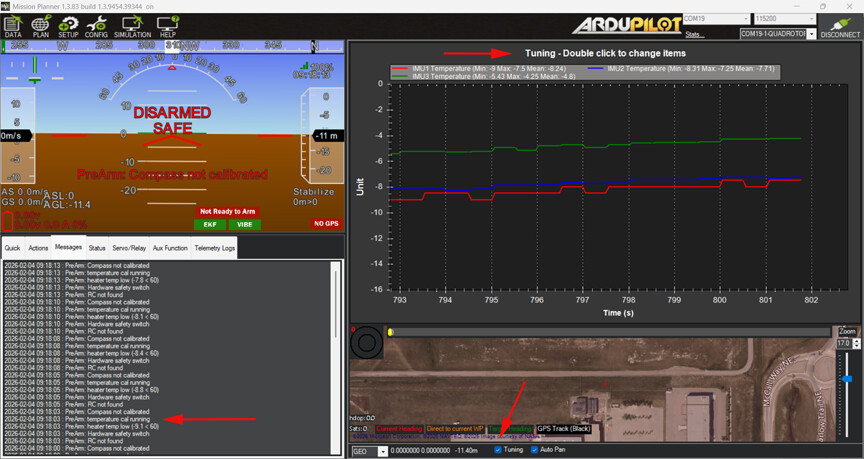This screenshot has height=459, width=864.
Task: Open the DATA flight data screen
Action: 13,26
